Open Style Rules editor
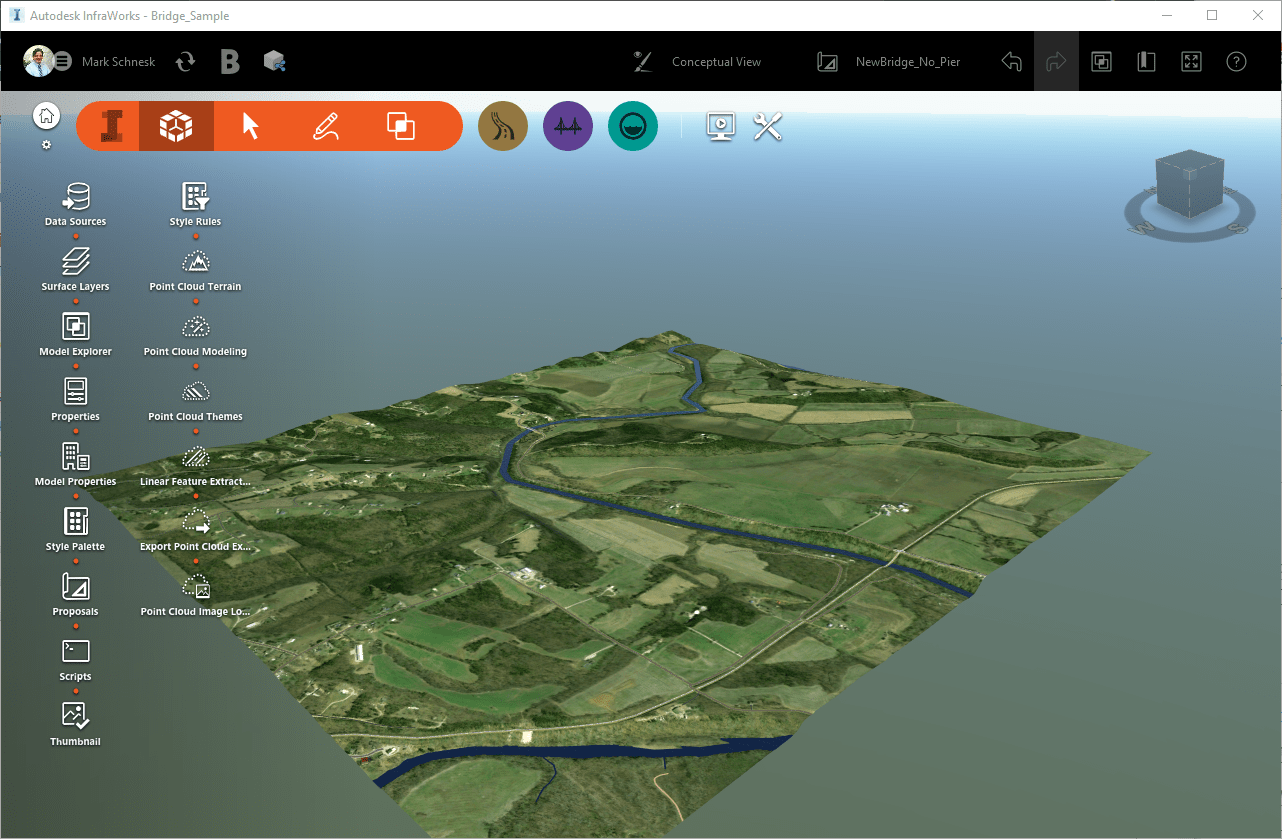This screenshot has height=839, width=1282. click(x=195, y=197)
